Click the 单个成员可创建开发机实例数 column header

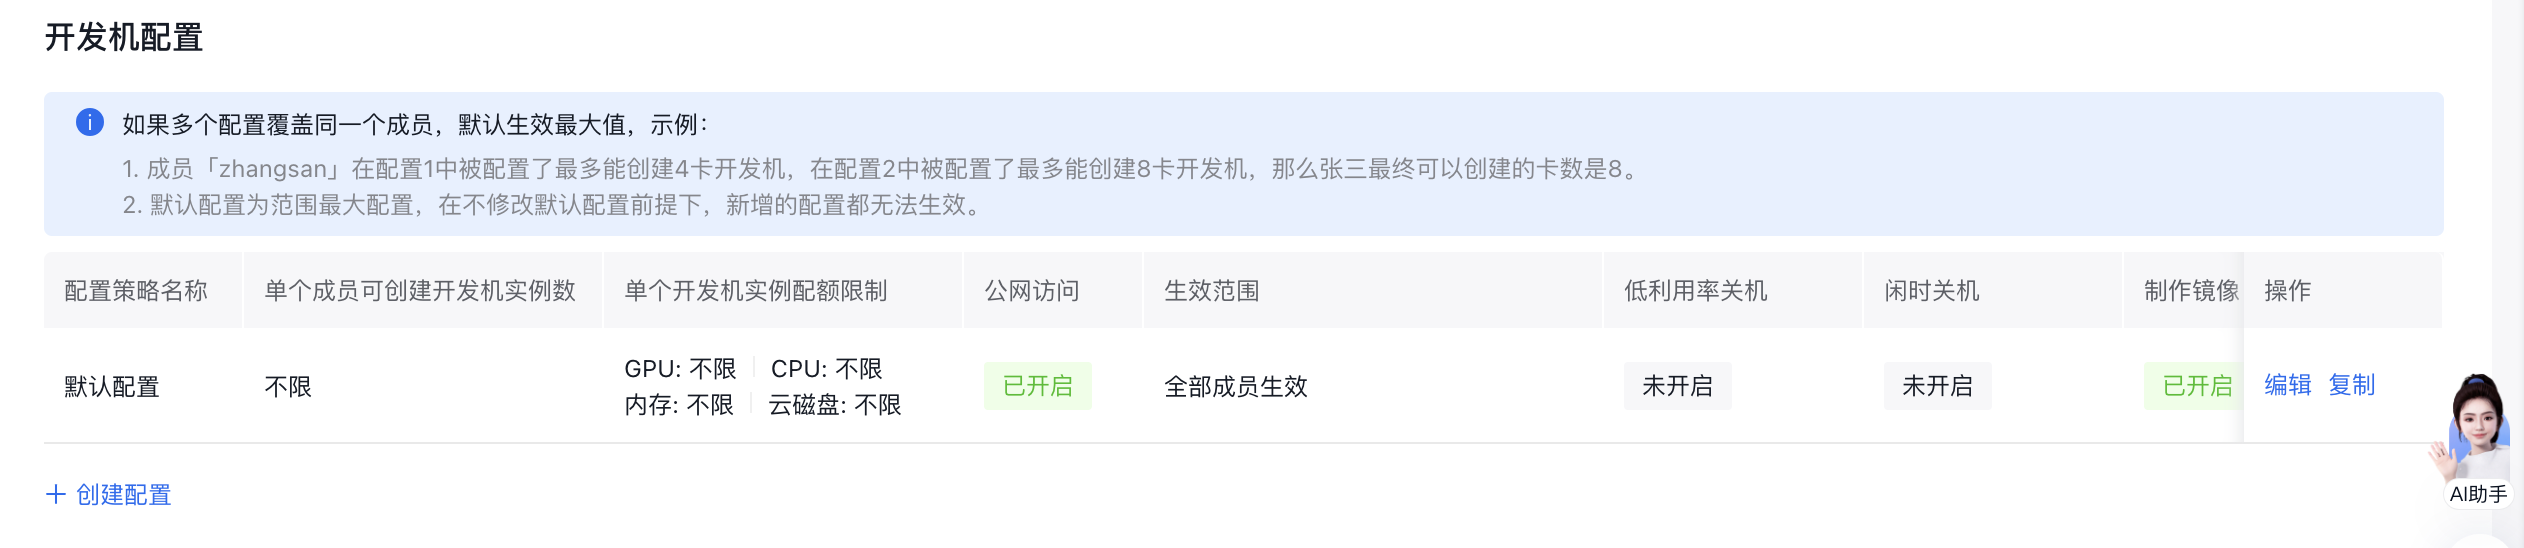point(420,291)
